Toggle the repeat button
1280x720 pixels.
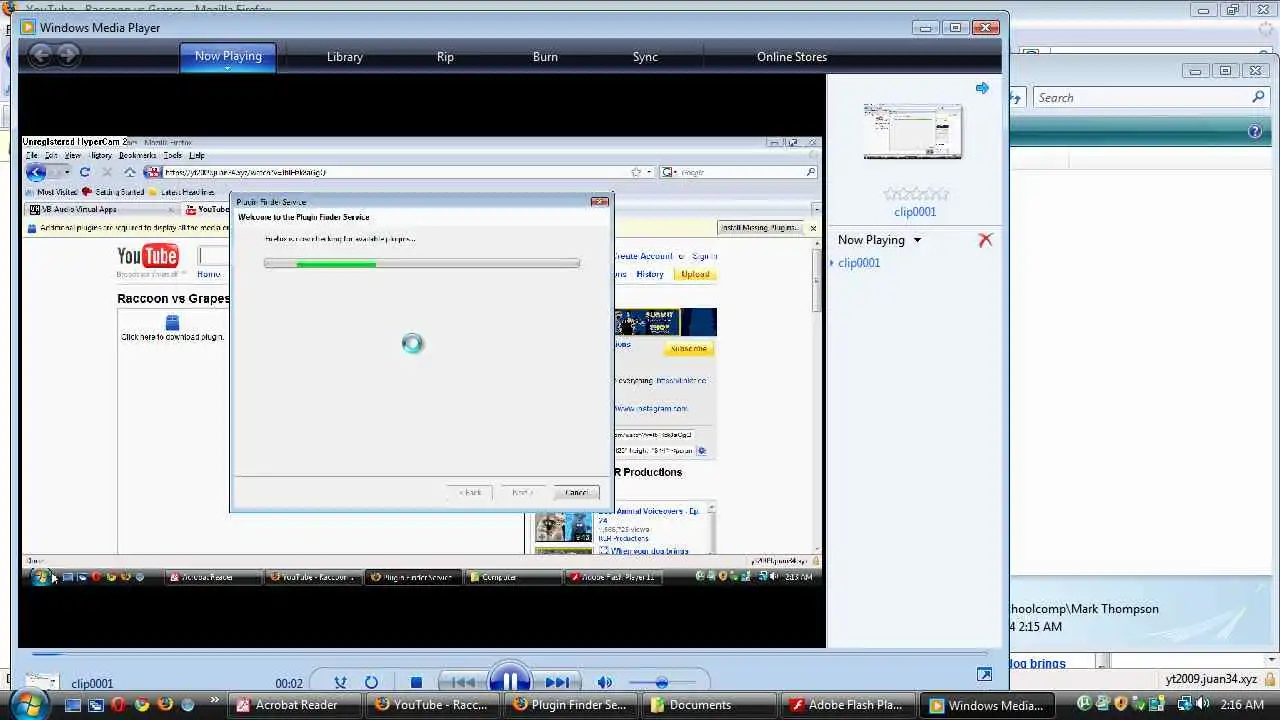pyautogui.click(x=371, y=683)
